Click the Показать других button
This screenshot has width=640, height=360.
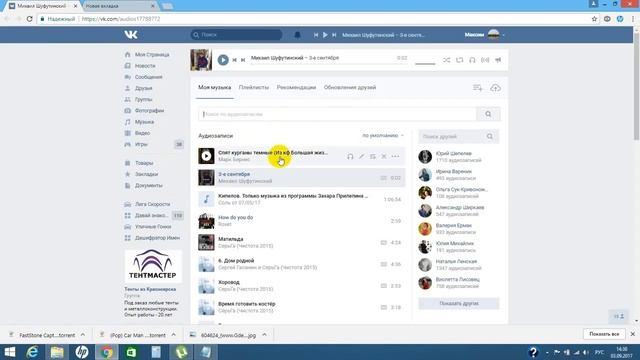pyautogui.click(x=459, y=304)
